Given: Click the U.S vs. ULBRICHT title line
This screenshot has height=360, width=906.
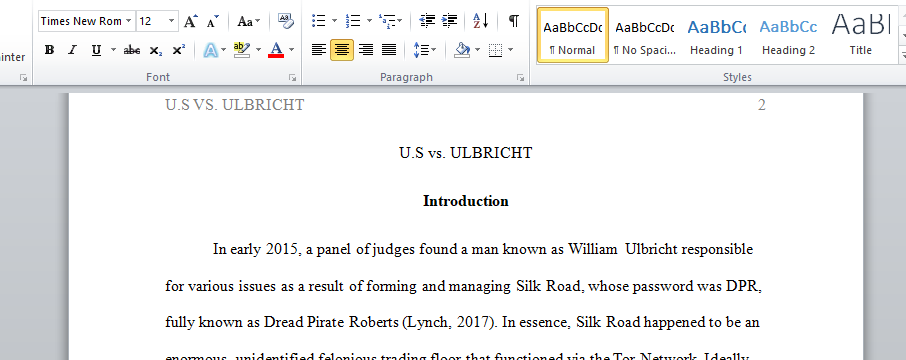Looking at the screenshot, I should [x=466, y=153].
